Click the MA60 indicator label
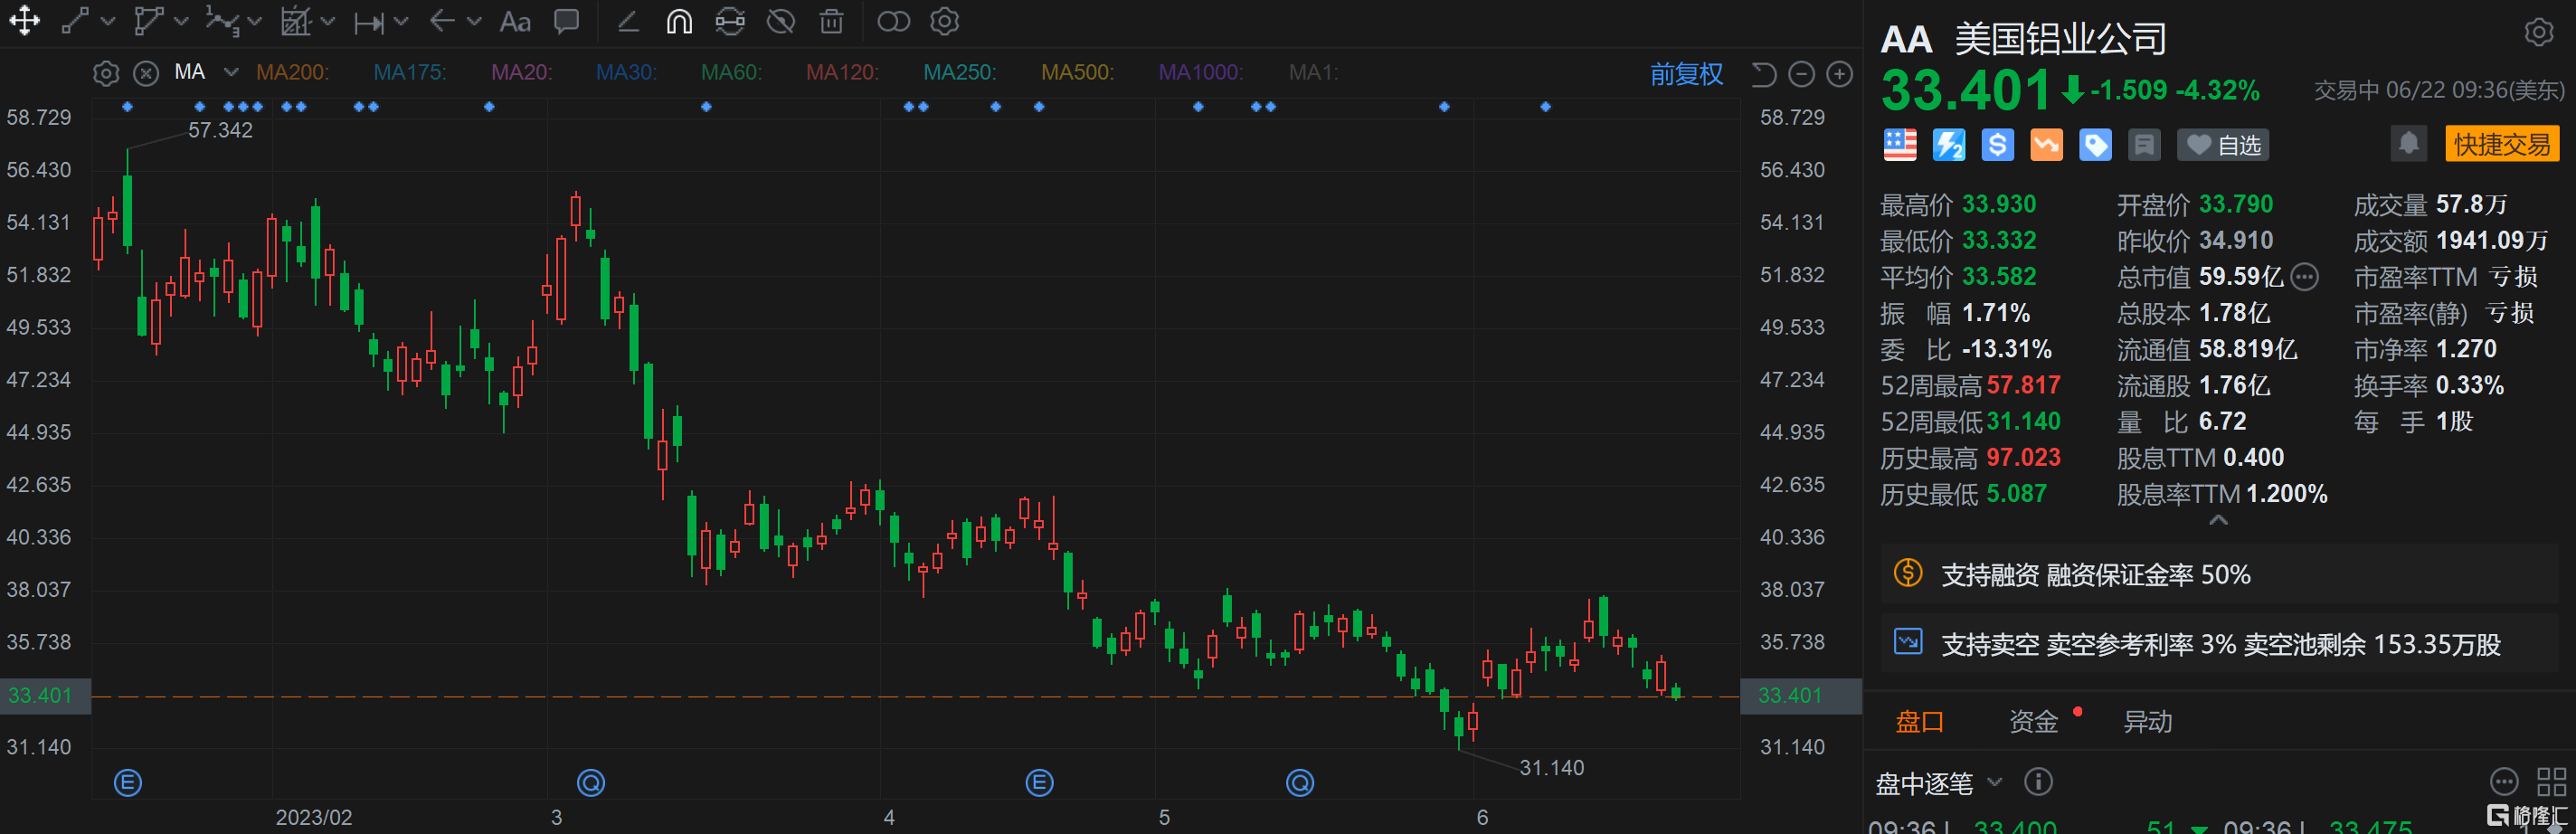This screenshot has height=834, width=2576. (731, 72)
